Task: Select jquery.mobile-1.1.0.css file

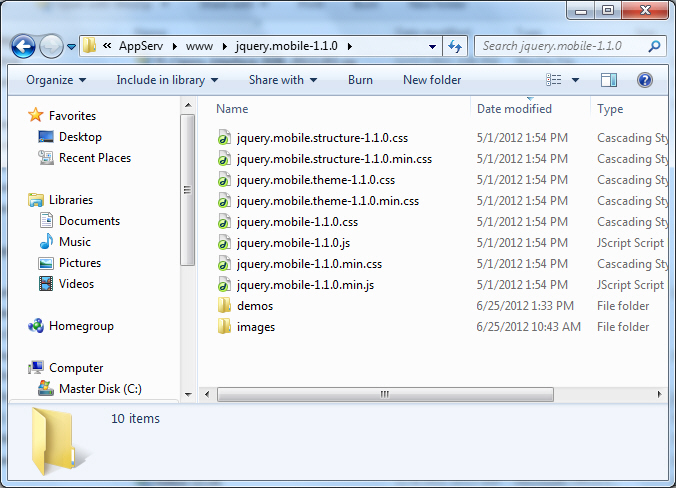Action: click(297, 222)
